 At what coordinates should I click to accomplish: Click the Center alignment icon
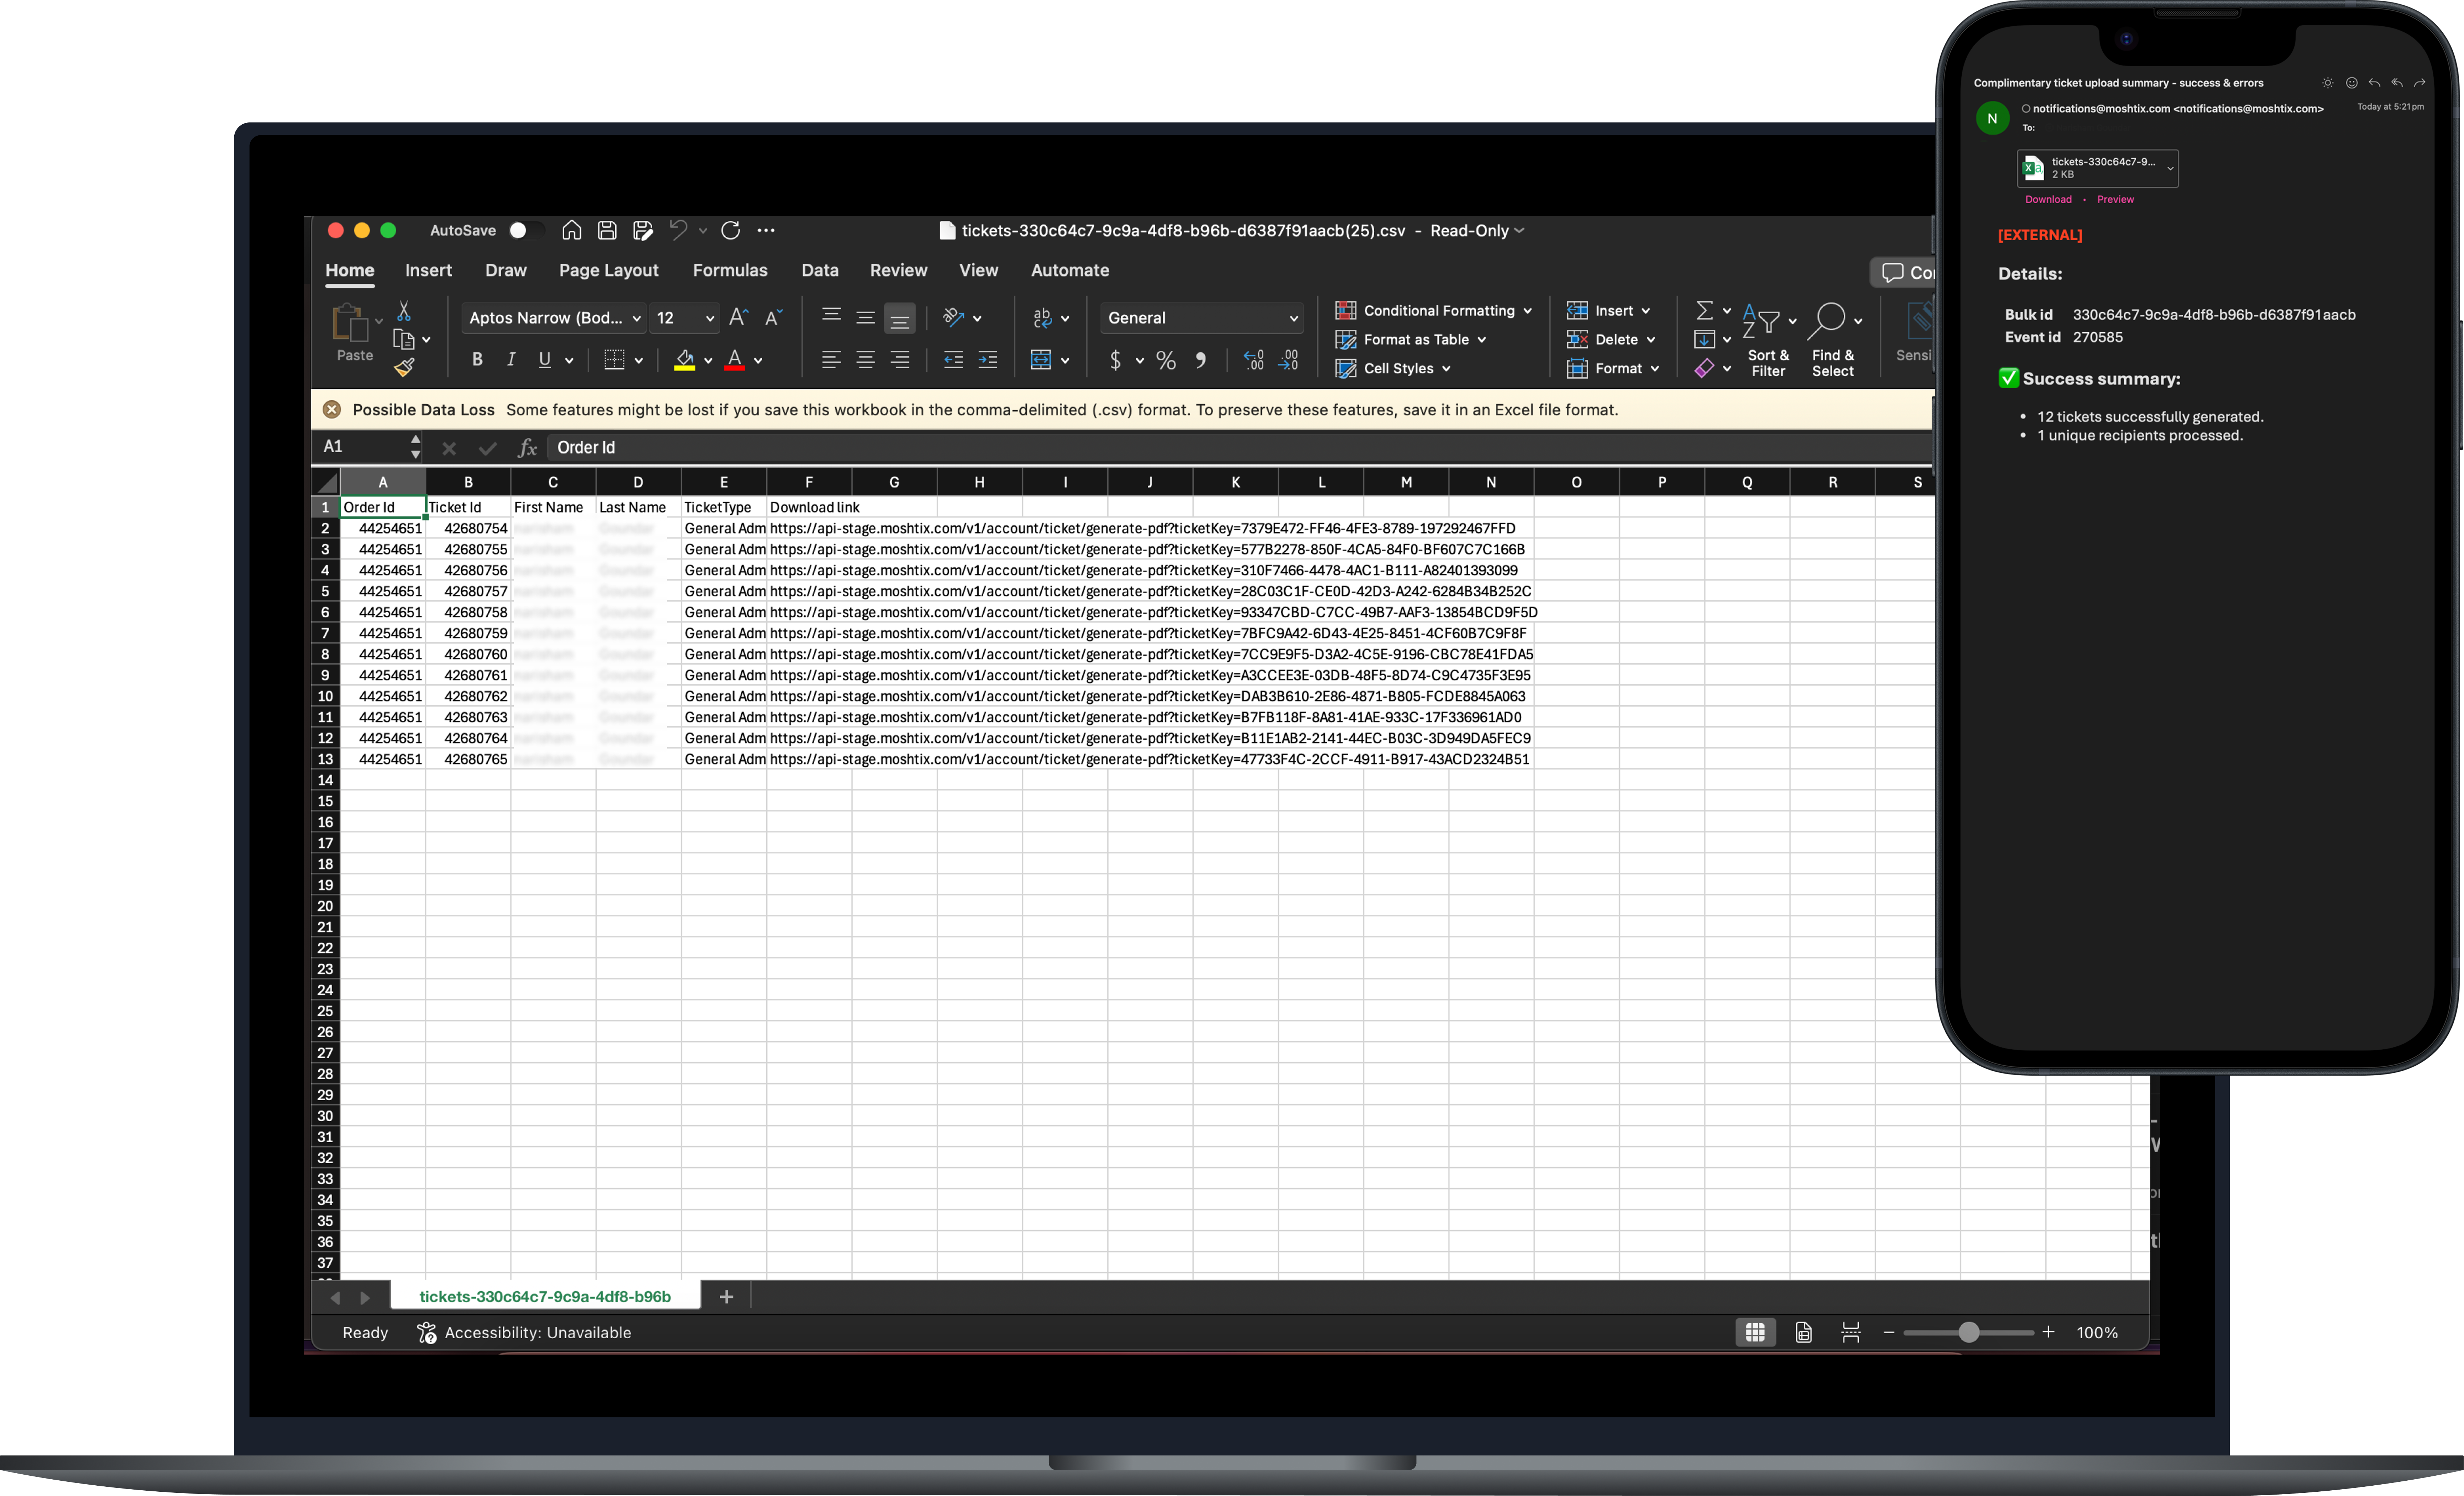coord(865,360)
